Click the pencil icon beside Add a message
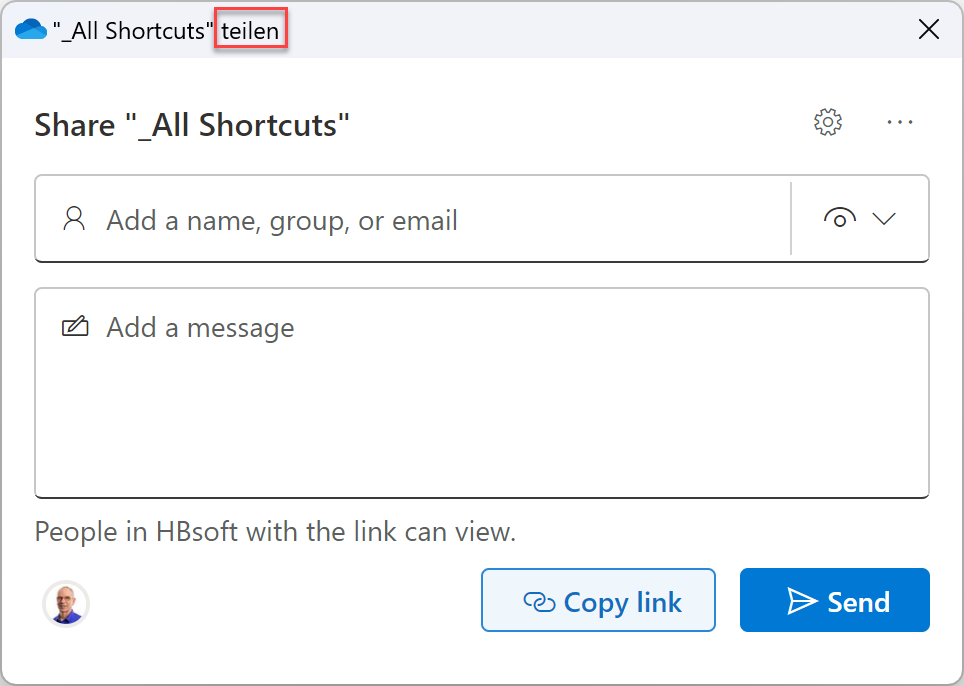964x686 pixels. point(75,327)
